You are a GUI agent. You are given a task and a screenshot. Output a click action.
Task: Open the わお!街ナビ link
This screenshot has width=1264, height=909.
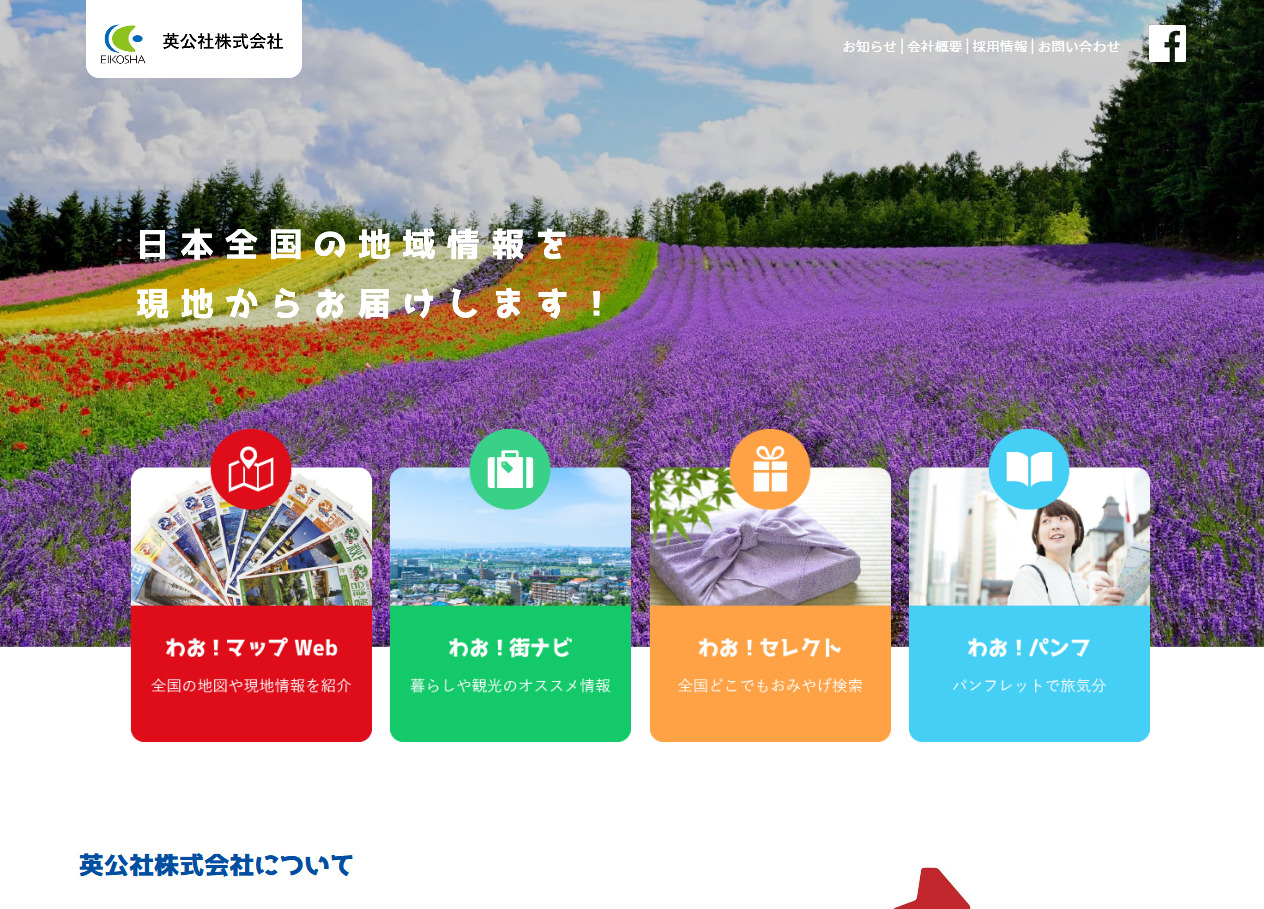tap(510, 648)
